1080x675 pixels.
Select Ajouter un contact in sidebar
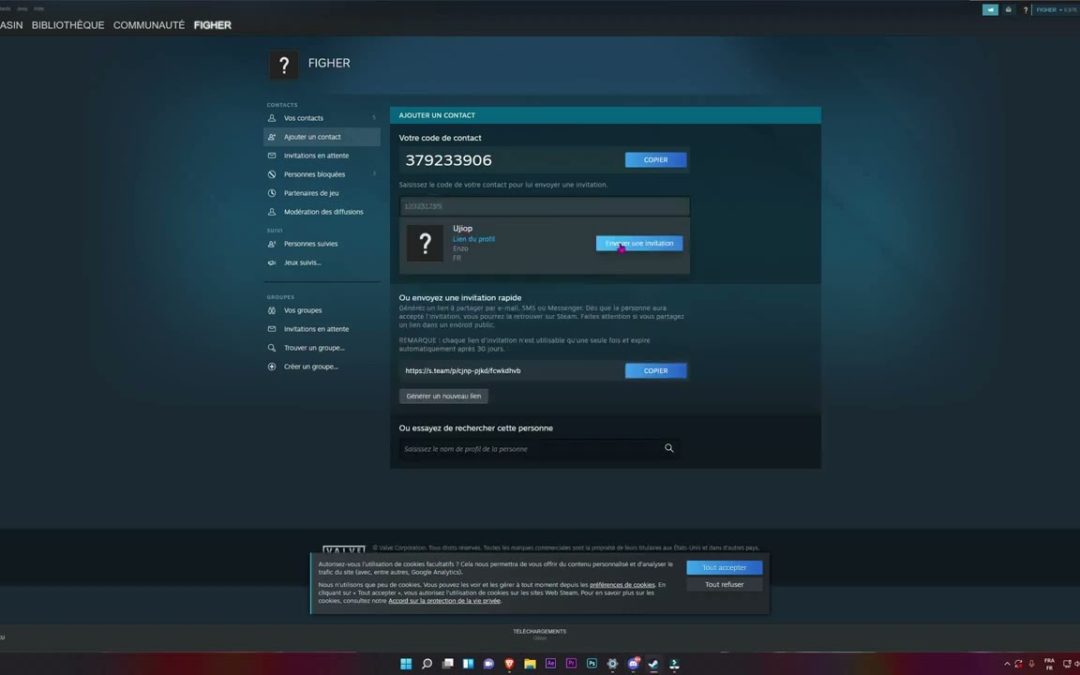point(322,136)
